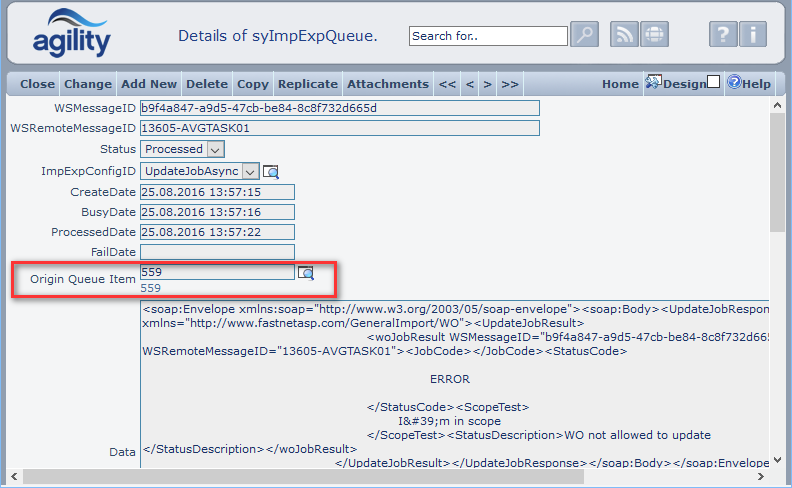Screen dimensions: 792x488
Task: Open the ImpExpConfigID dropdown UpdateJobAsync
Action: (200, 171)
